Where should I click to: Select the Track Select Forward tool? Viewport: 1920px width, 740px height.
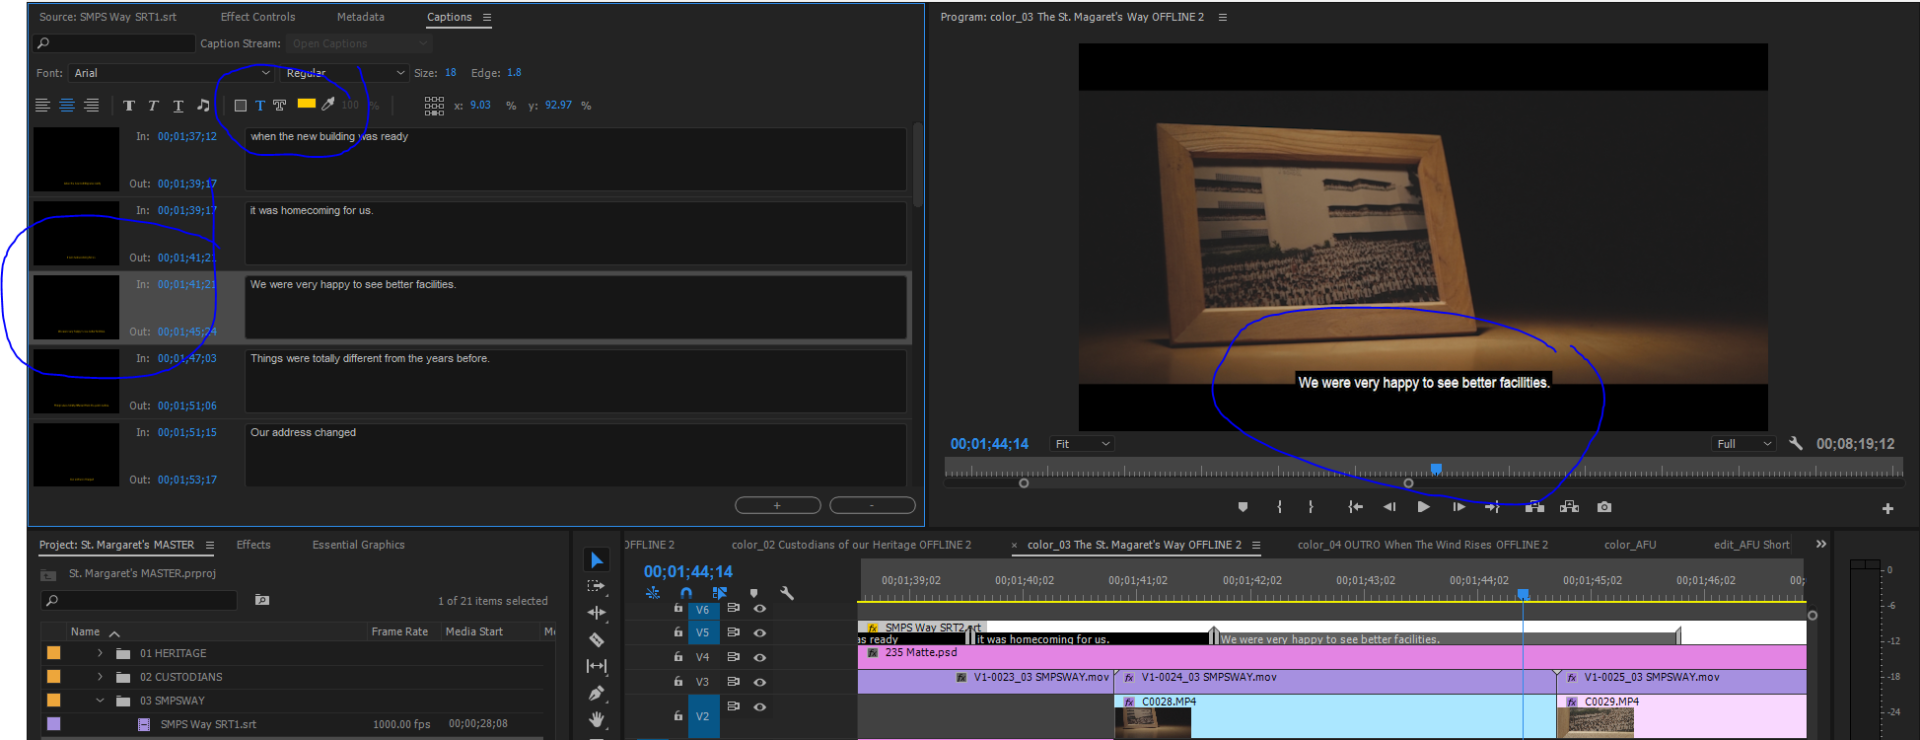click(597, 586)
